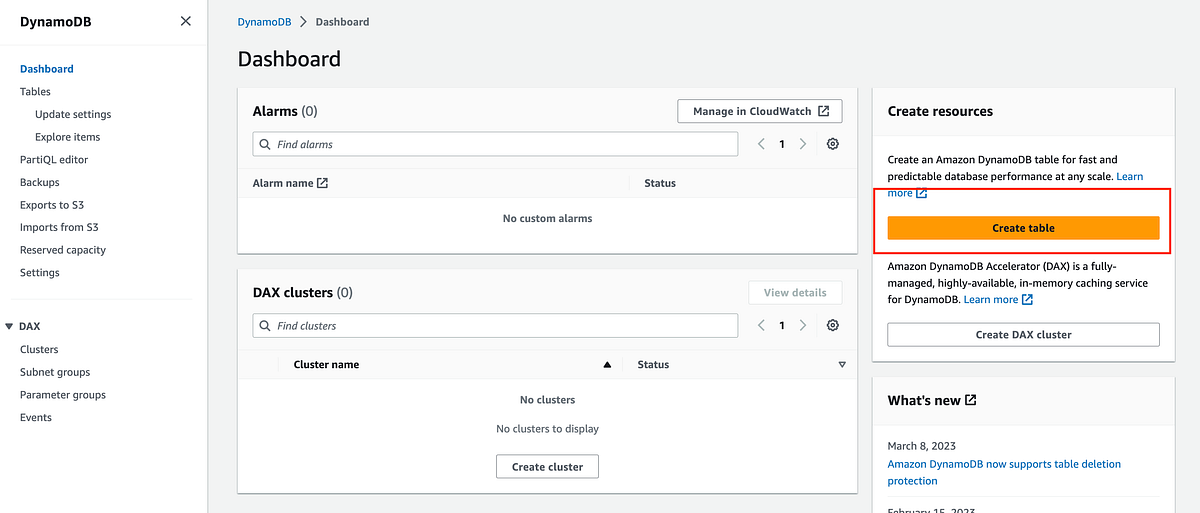This screenshot has height=513, width=1200.
Task: Click the What's new external link icon
Action: click(x=970, y=400)
